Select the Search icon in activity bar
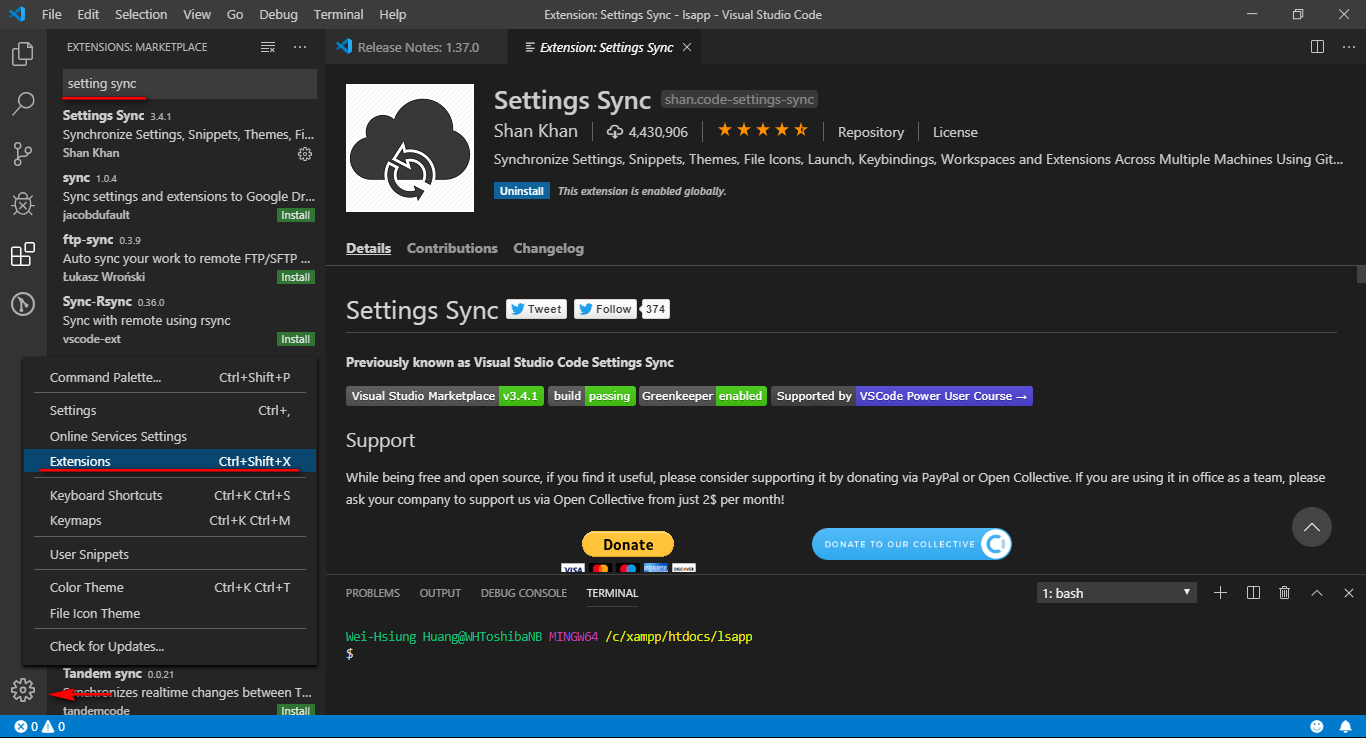The width and height of the screenshot is (1366, 738). coord(22,103)
